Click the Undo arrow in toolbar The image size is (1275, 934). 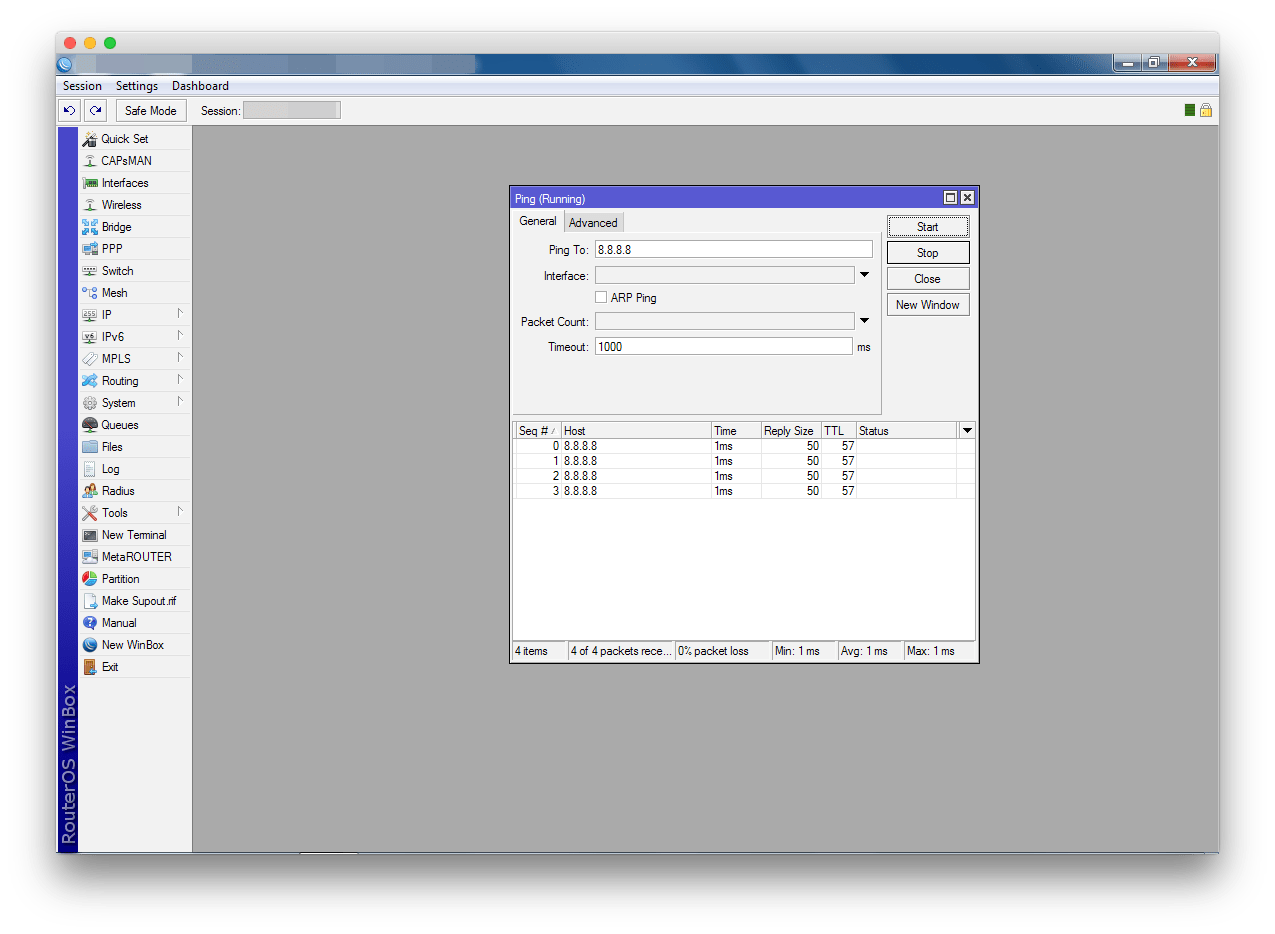click(69, 111)
